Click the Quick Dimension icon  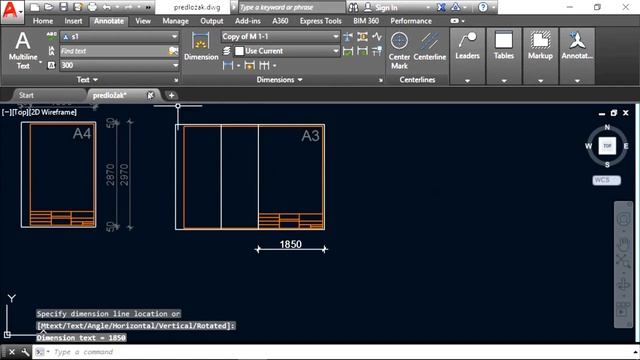pos(249,65)
